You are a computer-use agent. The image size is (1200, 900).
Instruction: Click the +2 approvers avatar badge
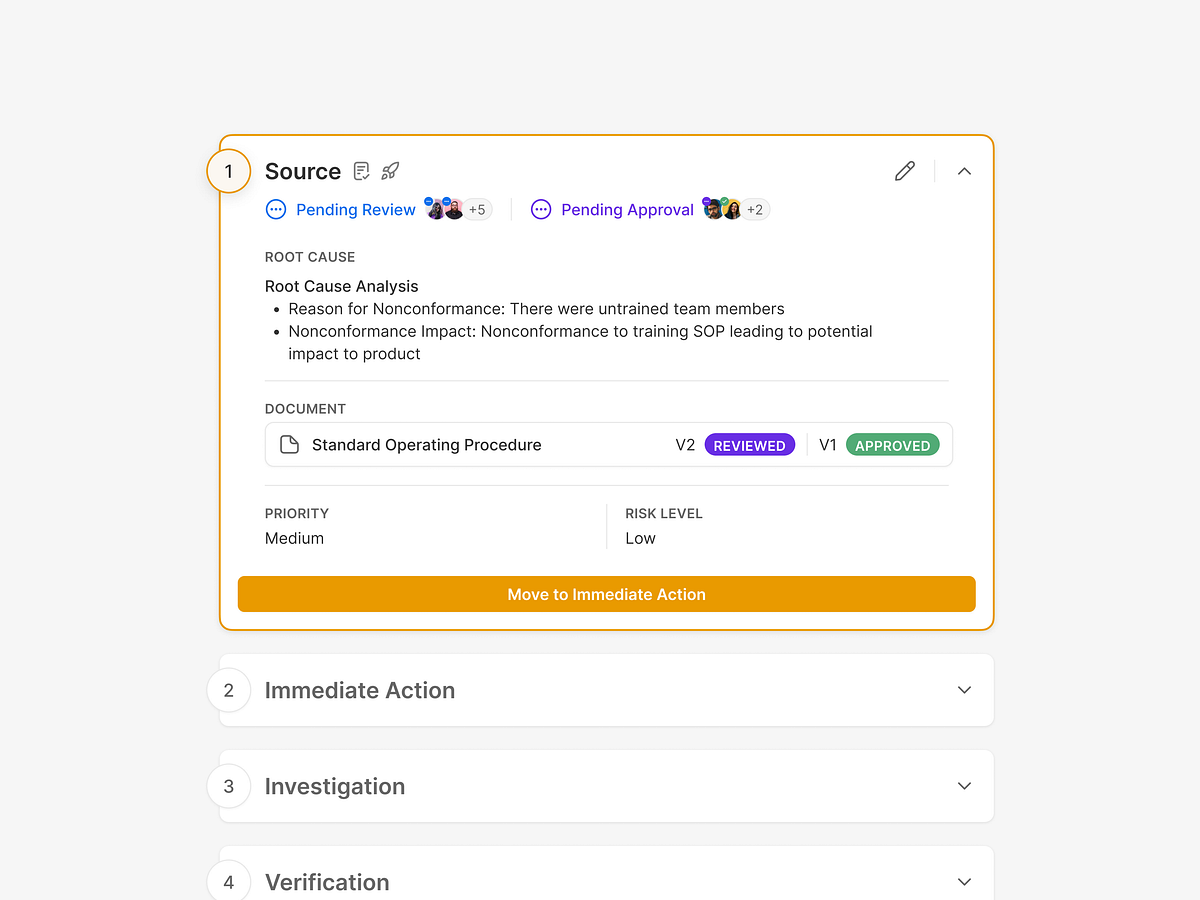click(755, 209)
